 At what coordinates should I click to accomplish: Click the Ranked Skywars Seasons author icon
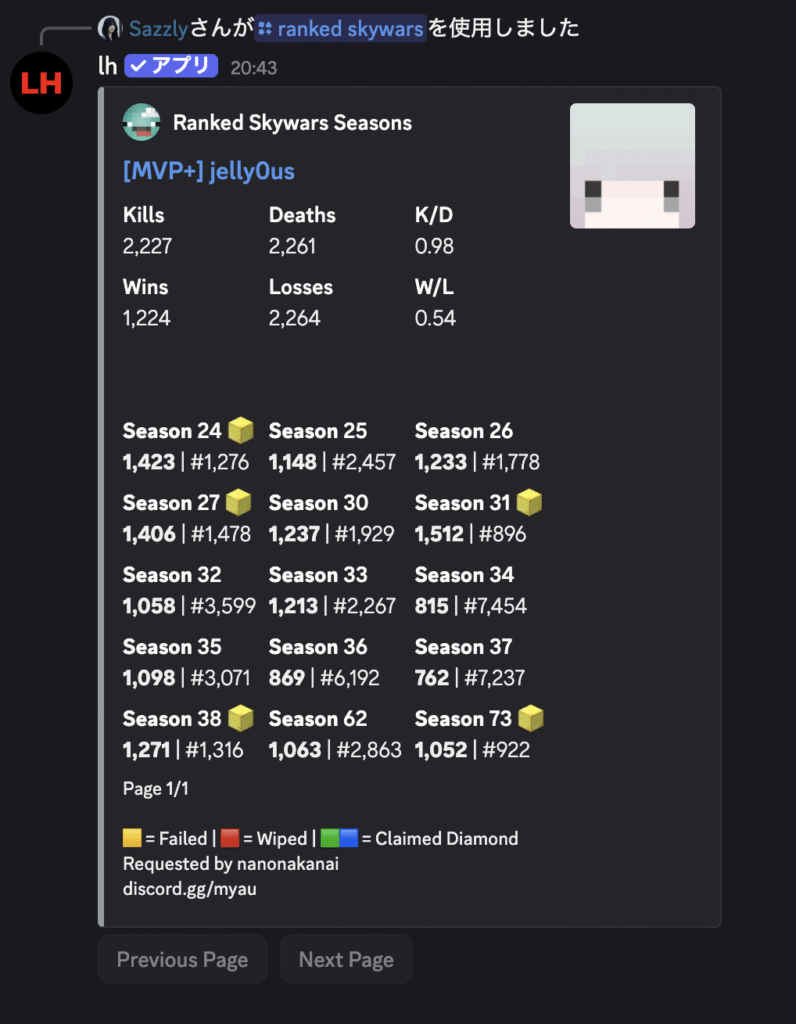[x=142, y=123]
